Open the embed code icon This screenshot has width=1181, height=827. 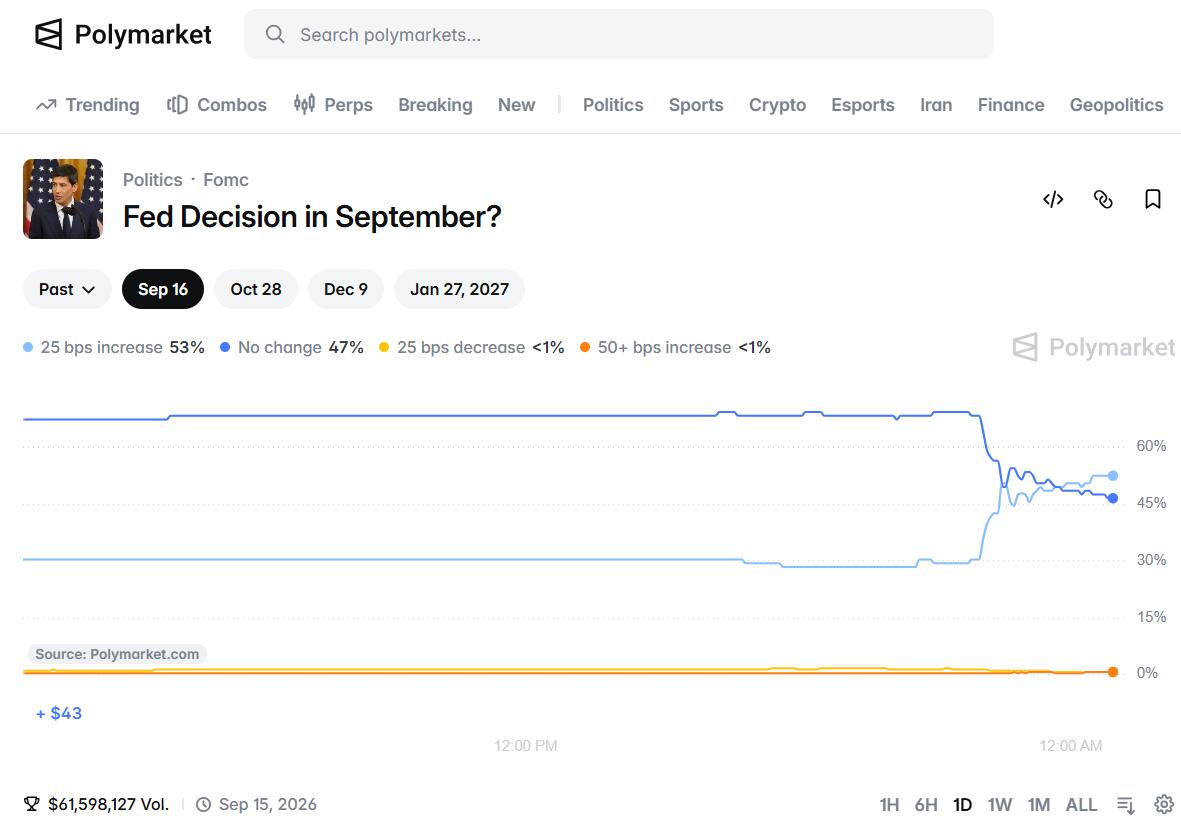pyautogui.click(x=1053, y=199)
